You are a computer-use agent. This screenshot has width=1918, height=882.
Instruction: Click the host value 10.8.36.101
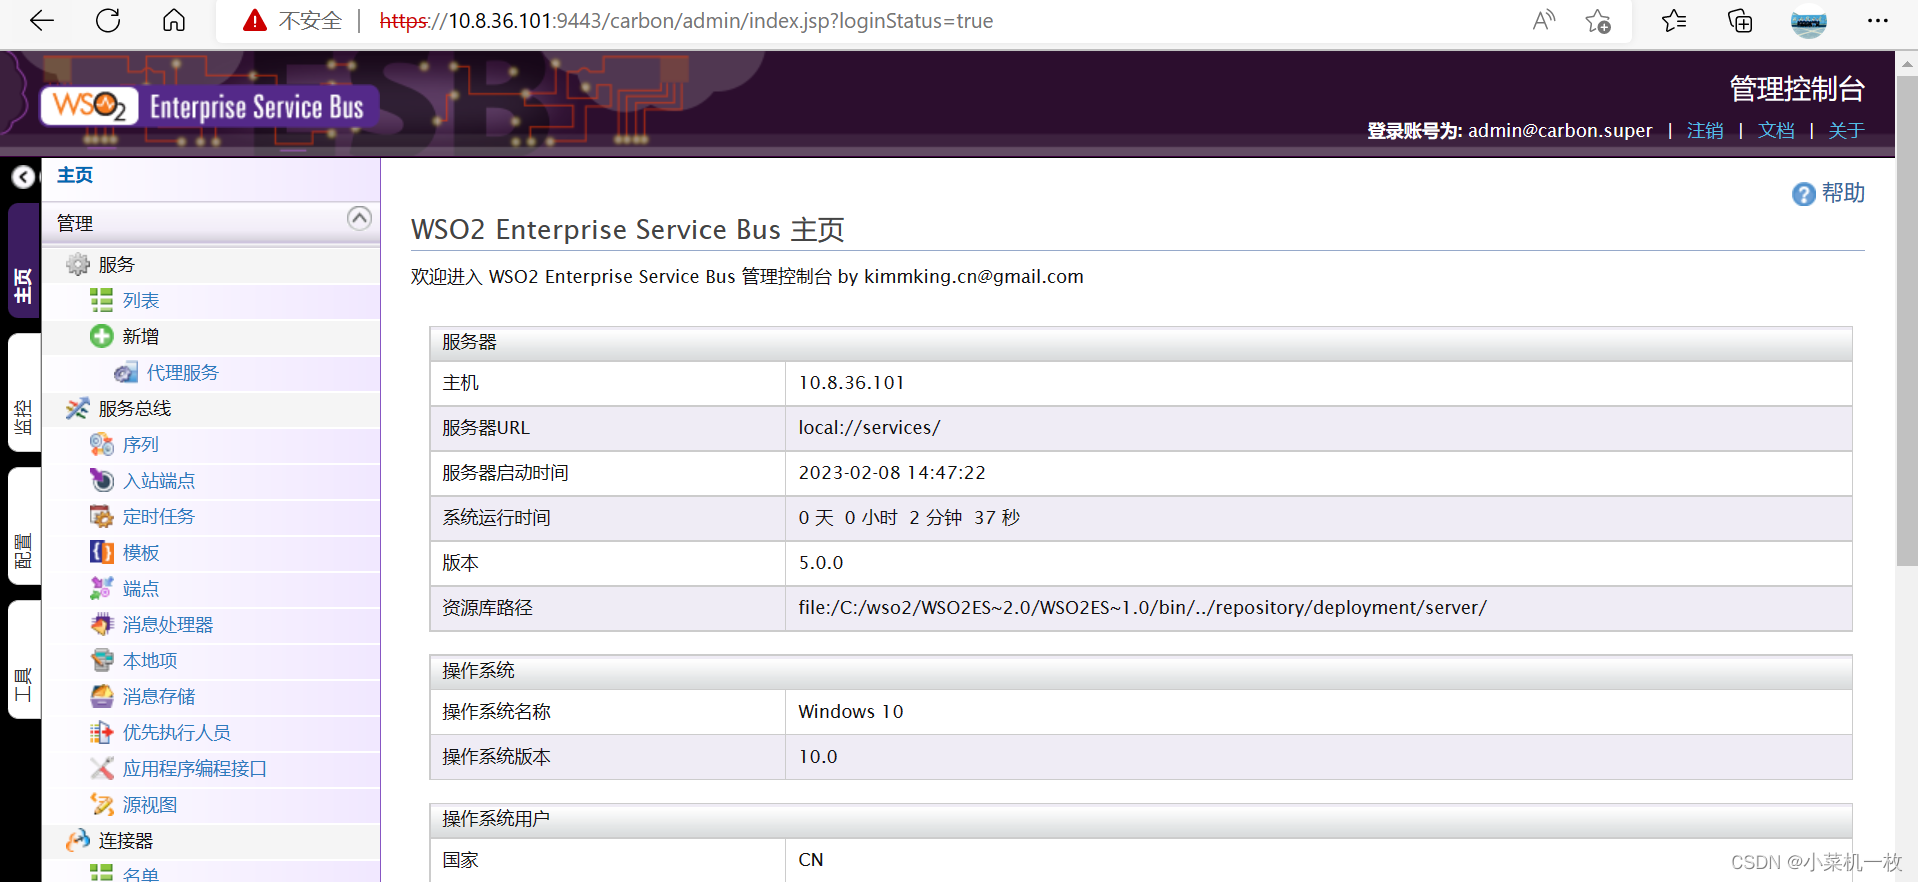pyautogui.click(x=851, y=383)
